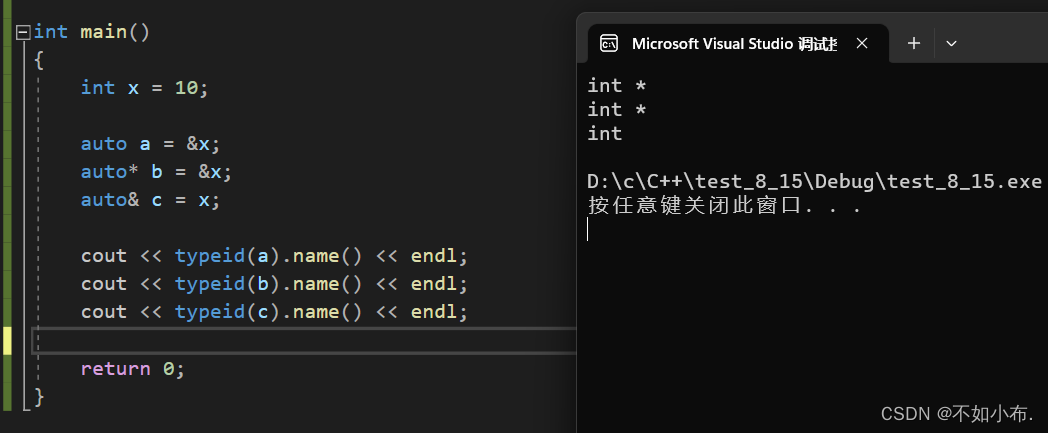Click the yellow unsaved-change margin marker
The height and width of the screenshot is (433, 1048).
pos(8,340)
